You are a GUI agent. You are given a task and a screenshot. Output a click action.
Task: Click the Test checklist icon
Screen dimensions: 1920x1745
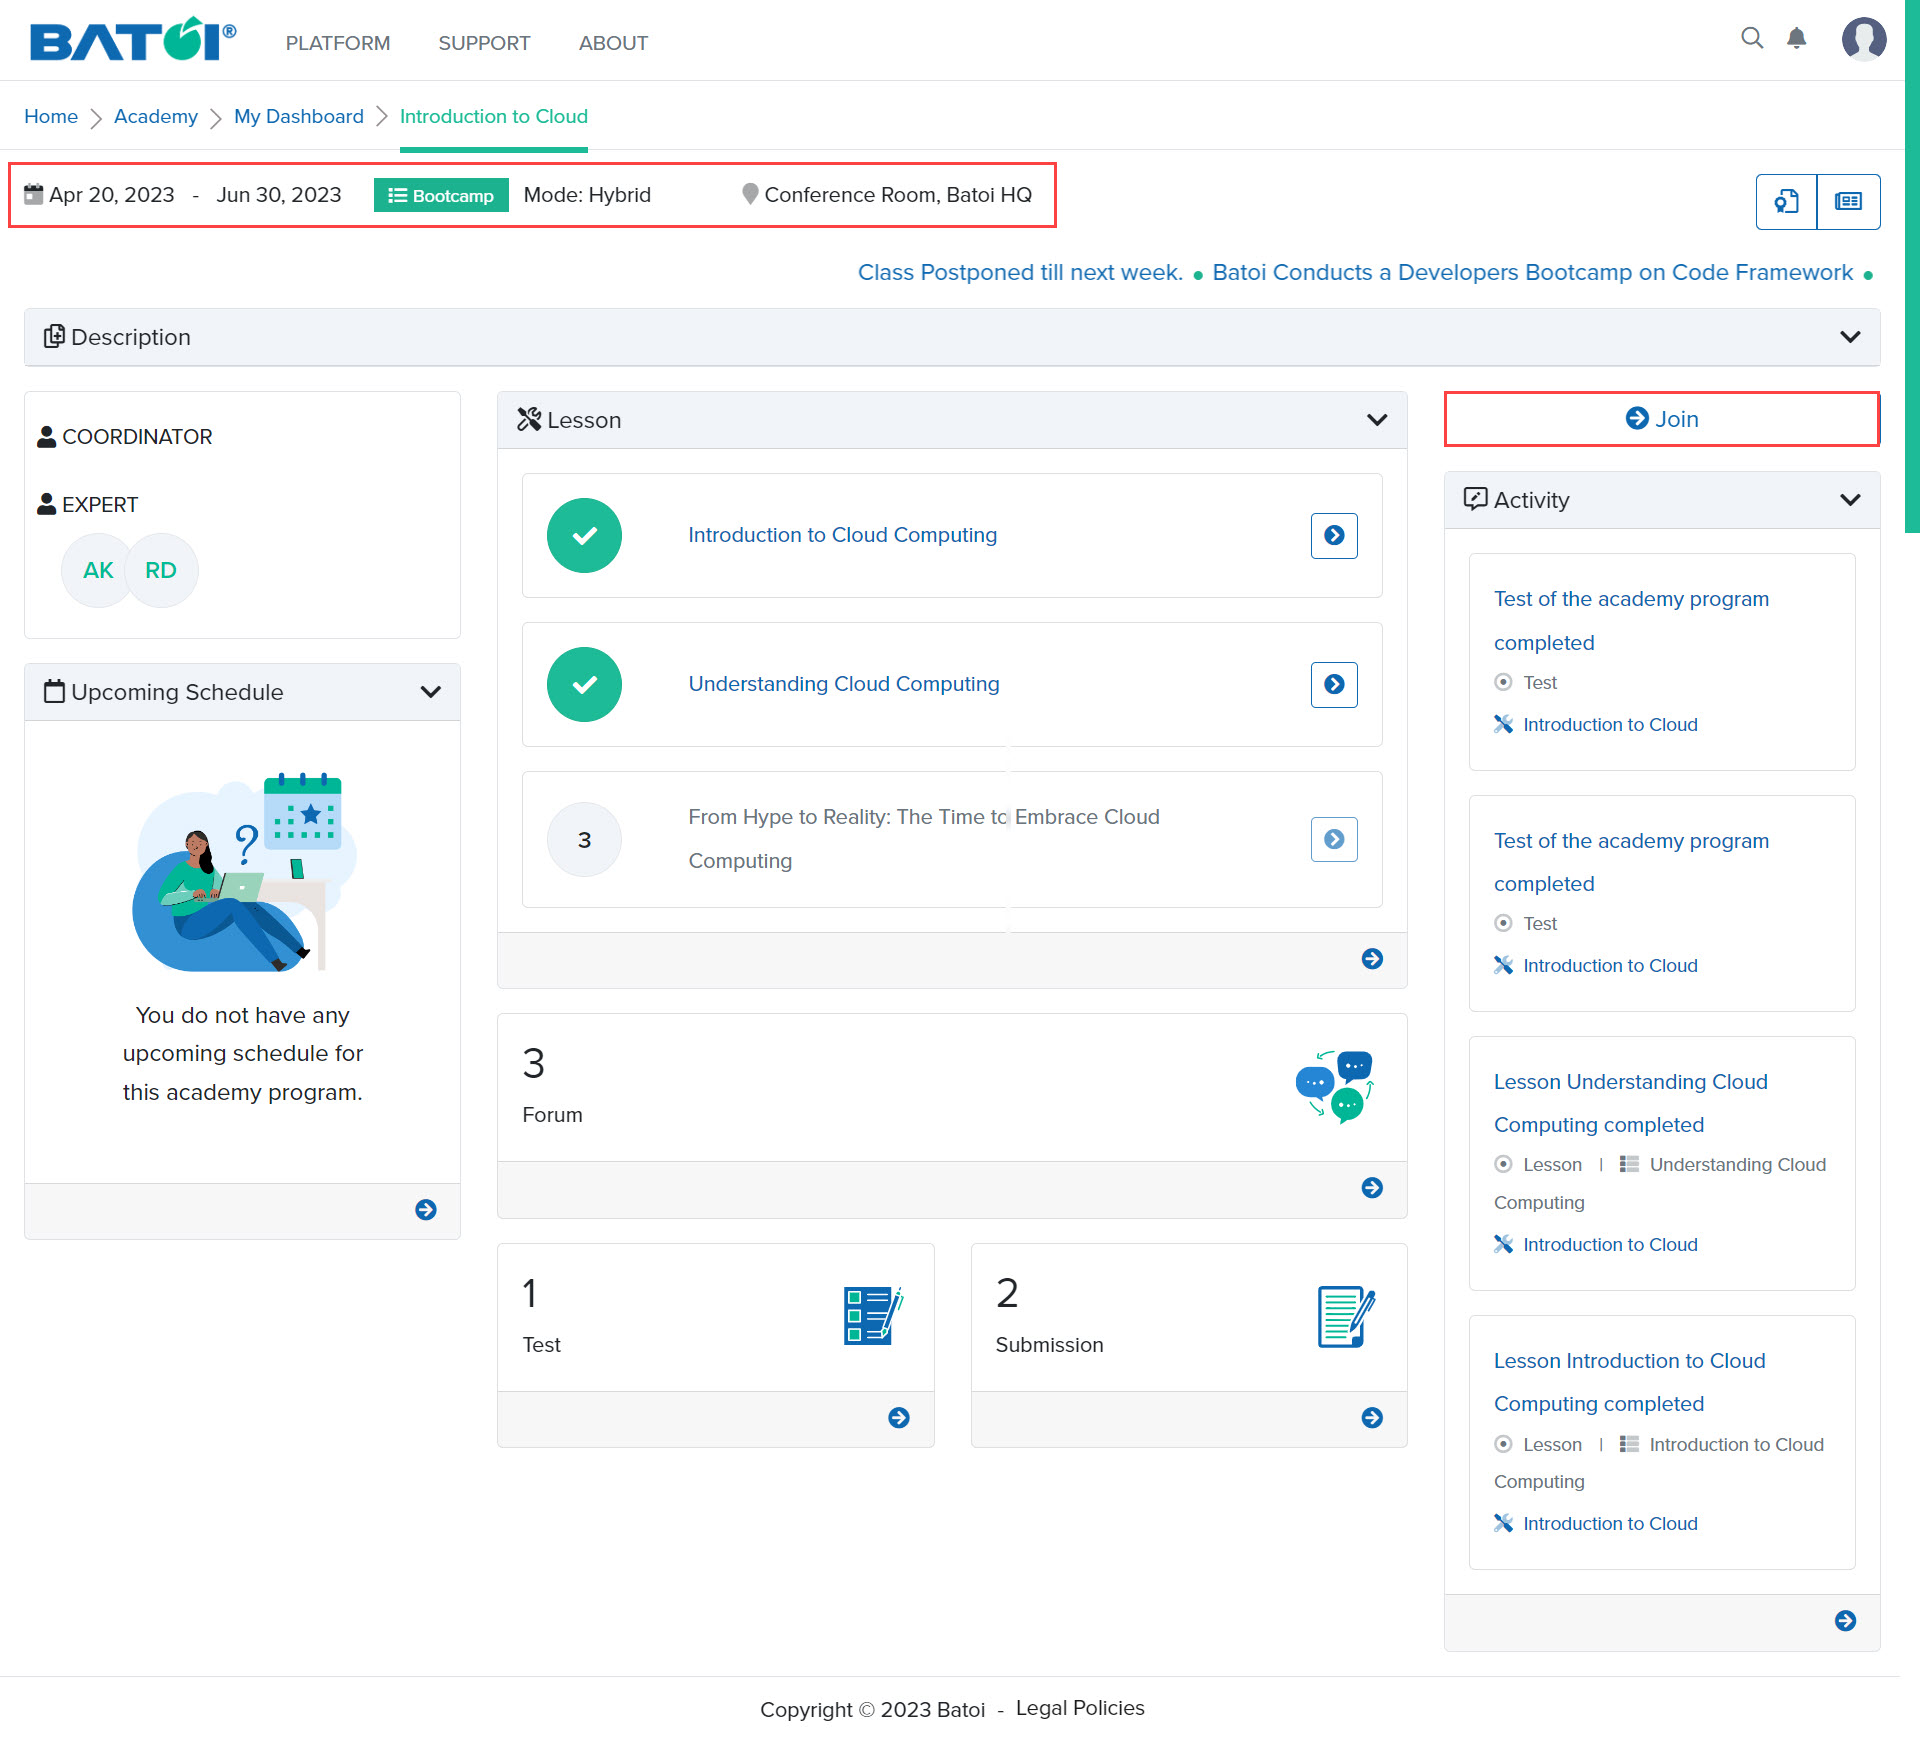(x=873, y=1316)
